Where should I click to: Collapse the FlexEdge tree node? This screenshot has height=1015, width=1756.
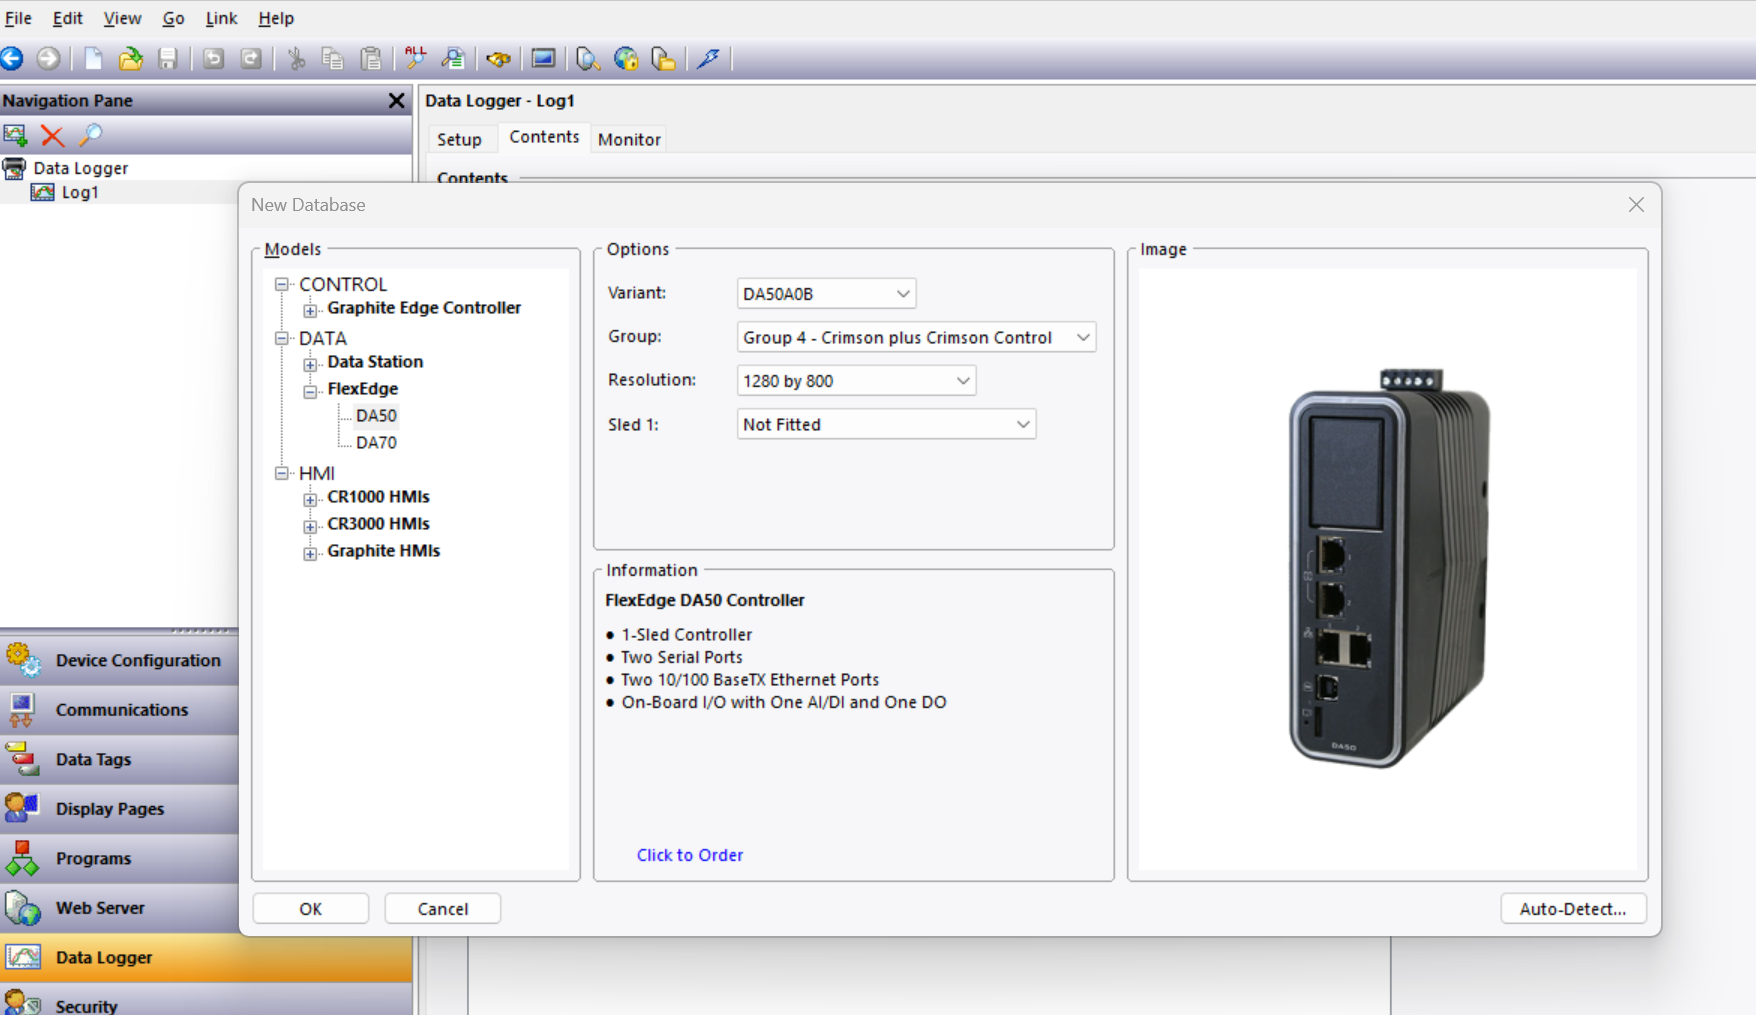tap(310, 391)
